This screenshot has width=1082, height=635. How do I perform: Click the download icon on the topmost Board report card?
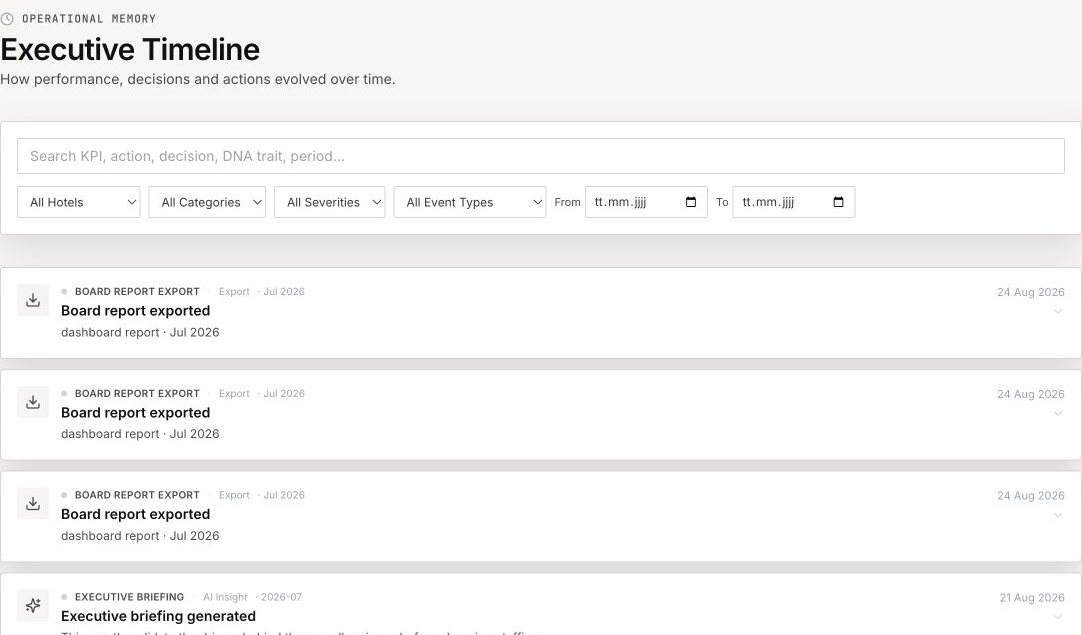tap(32, 300)
